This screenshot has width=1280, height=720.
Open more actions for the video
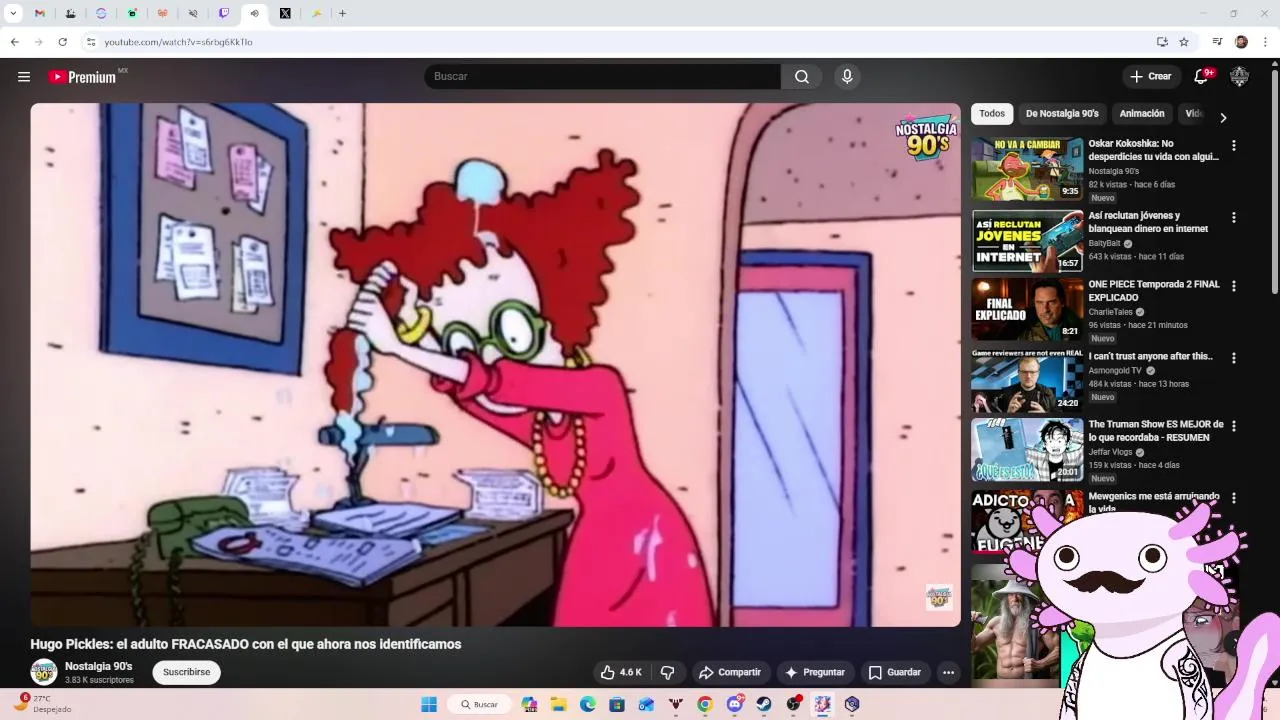coord(948,672)
